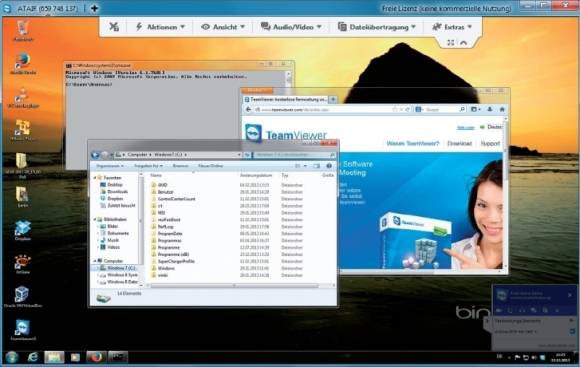Viewport: 580px width, 367px height.
Task: Select the Benutzer folder in Explorer
Action: coord(165,192)
